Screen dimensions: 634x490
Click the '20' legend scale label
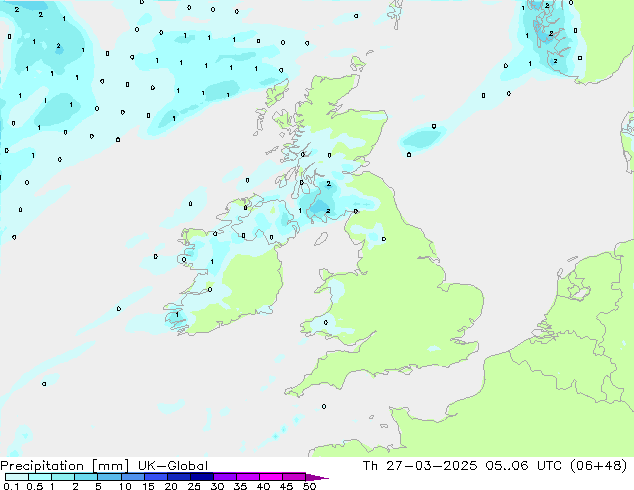(x=171, y=486)
